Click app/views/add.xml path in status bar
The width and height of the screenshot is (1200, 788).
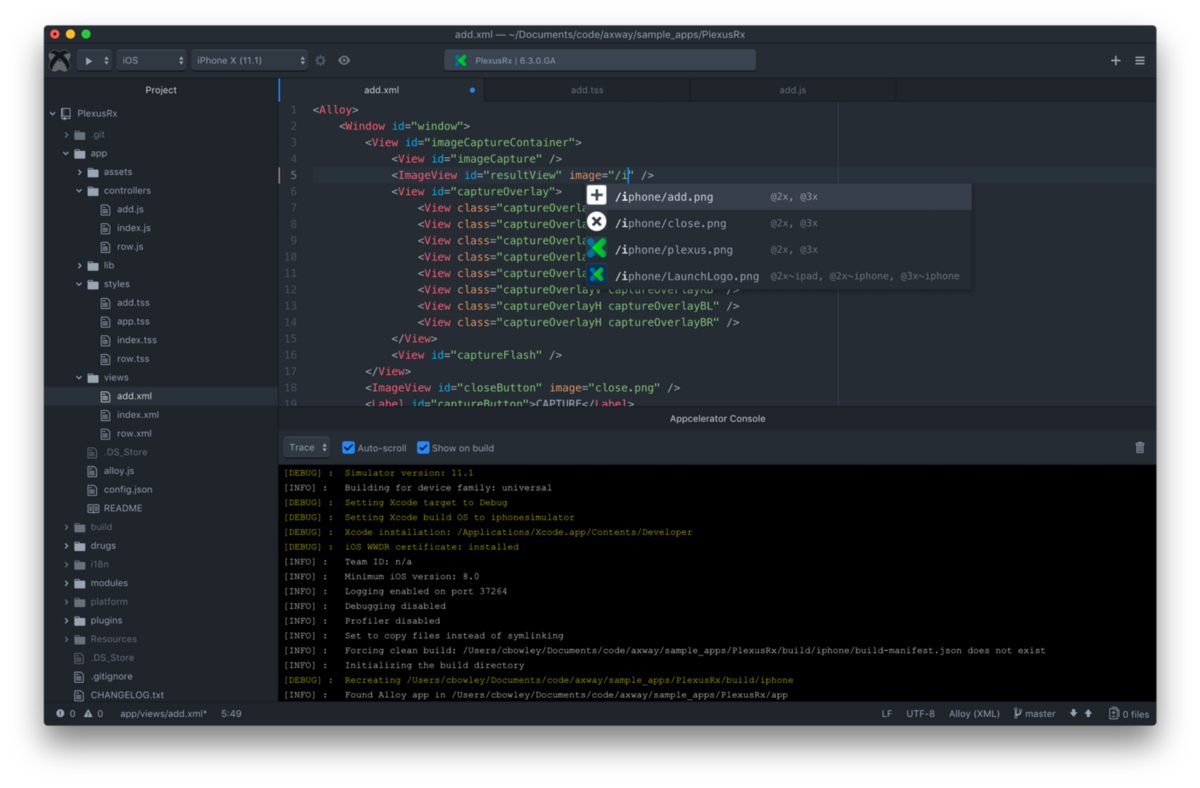click(164, 714)
